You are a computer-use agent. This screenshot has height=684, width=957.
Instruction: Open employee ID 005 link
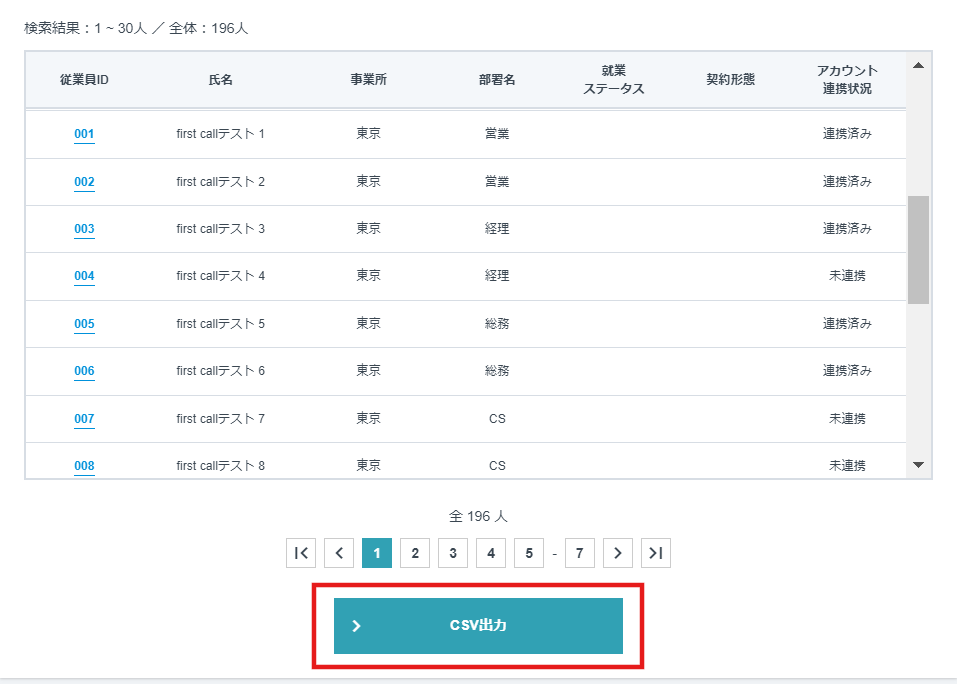point(84,324)
